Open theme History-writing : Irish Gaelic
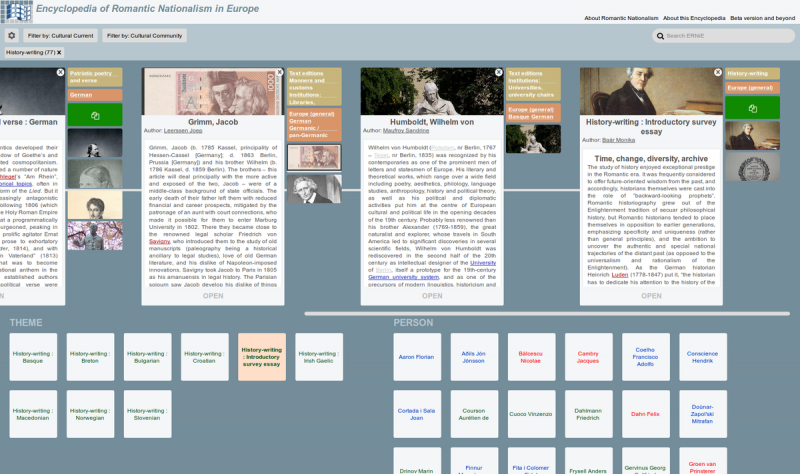Image resolution: width=800 pixels, height=474 pixels. point(319,357)
